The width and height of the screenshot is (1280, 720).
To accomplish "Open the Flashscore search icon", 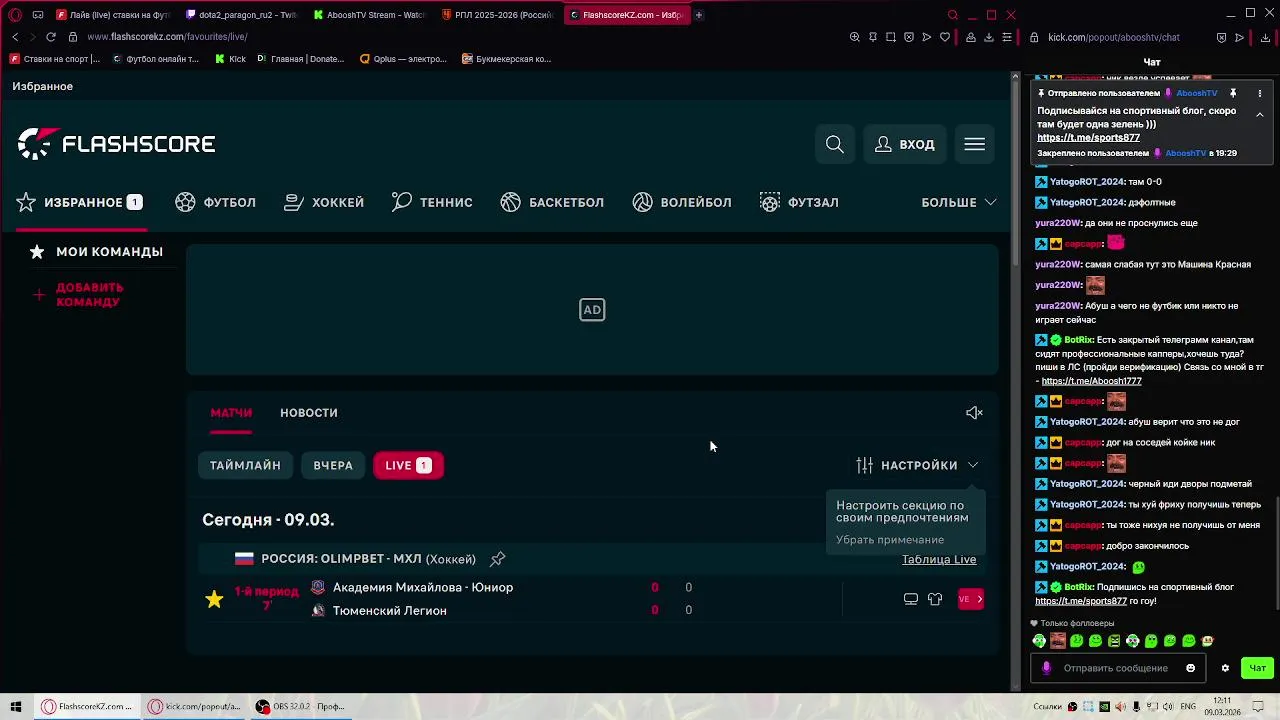I will pyautogui.click(x=835, y=145).
